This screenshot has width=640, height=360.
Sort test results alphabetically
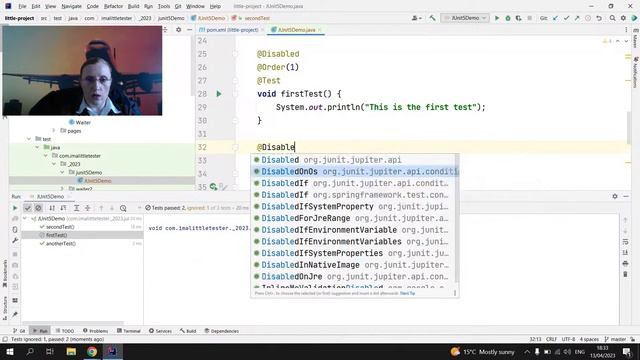[x=52, y=208]
